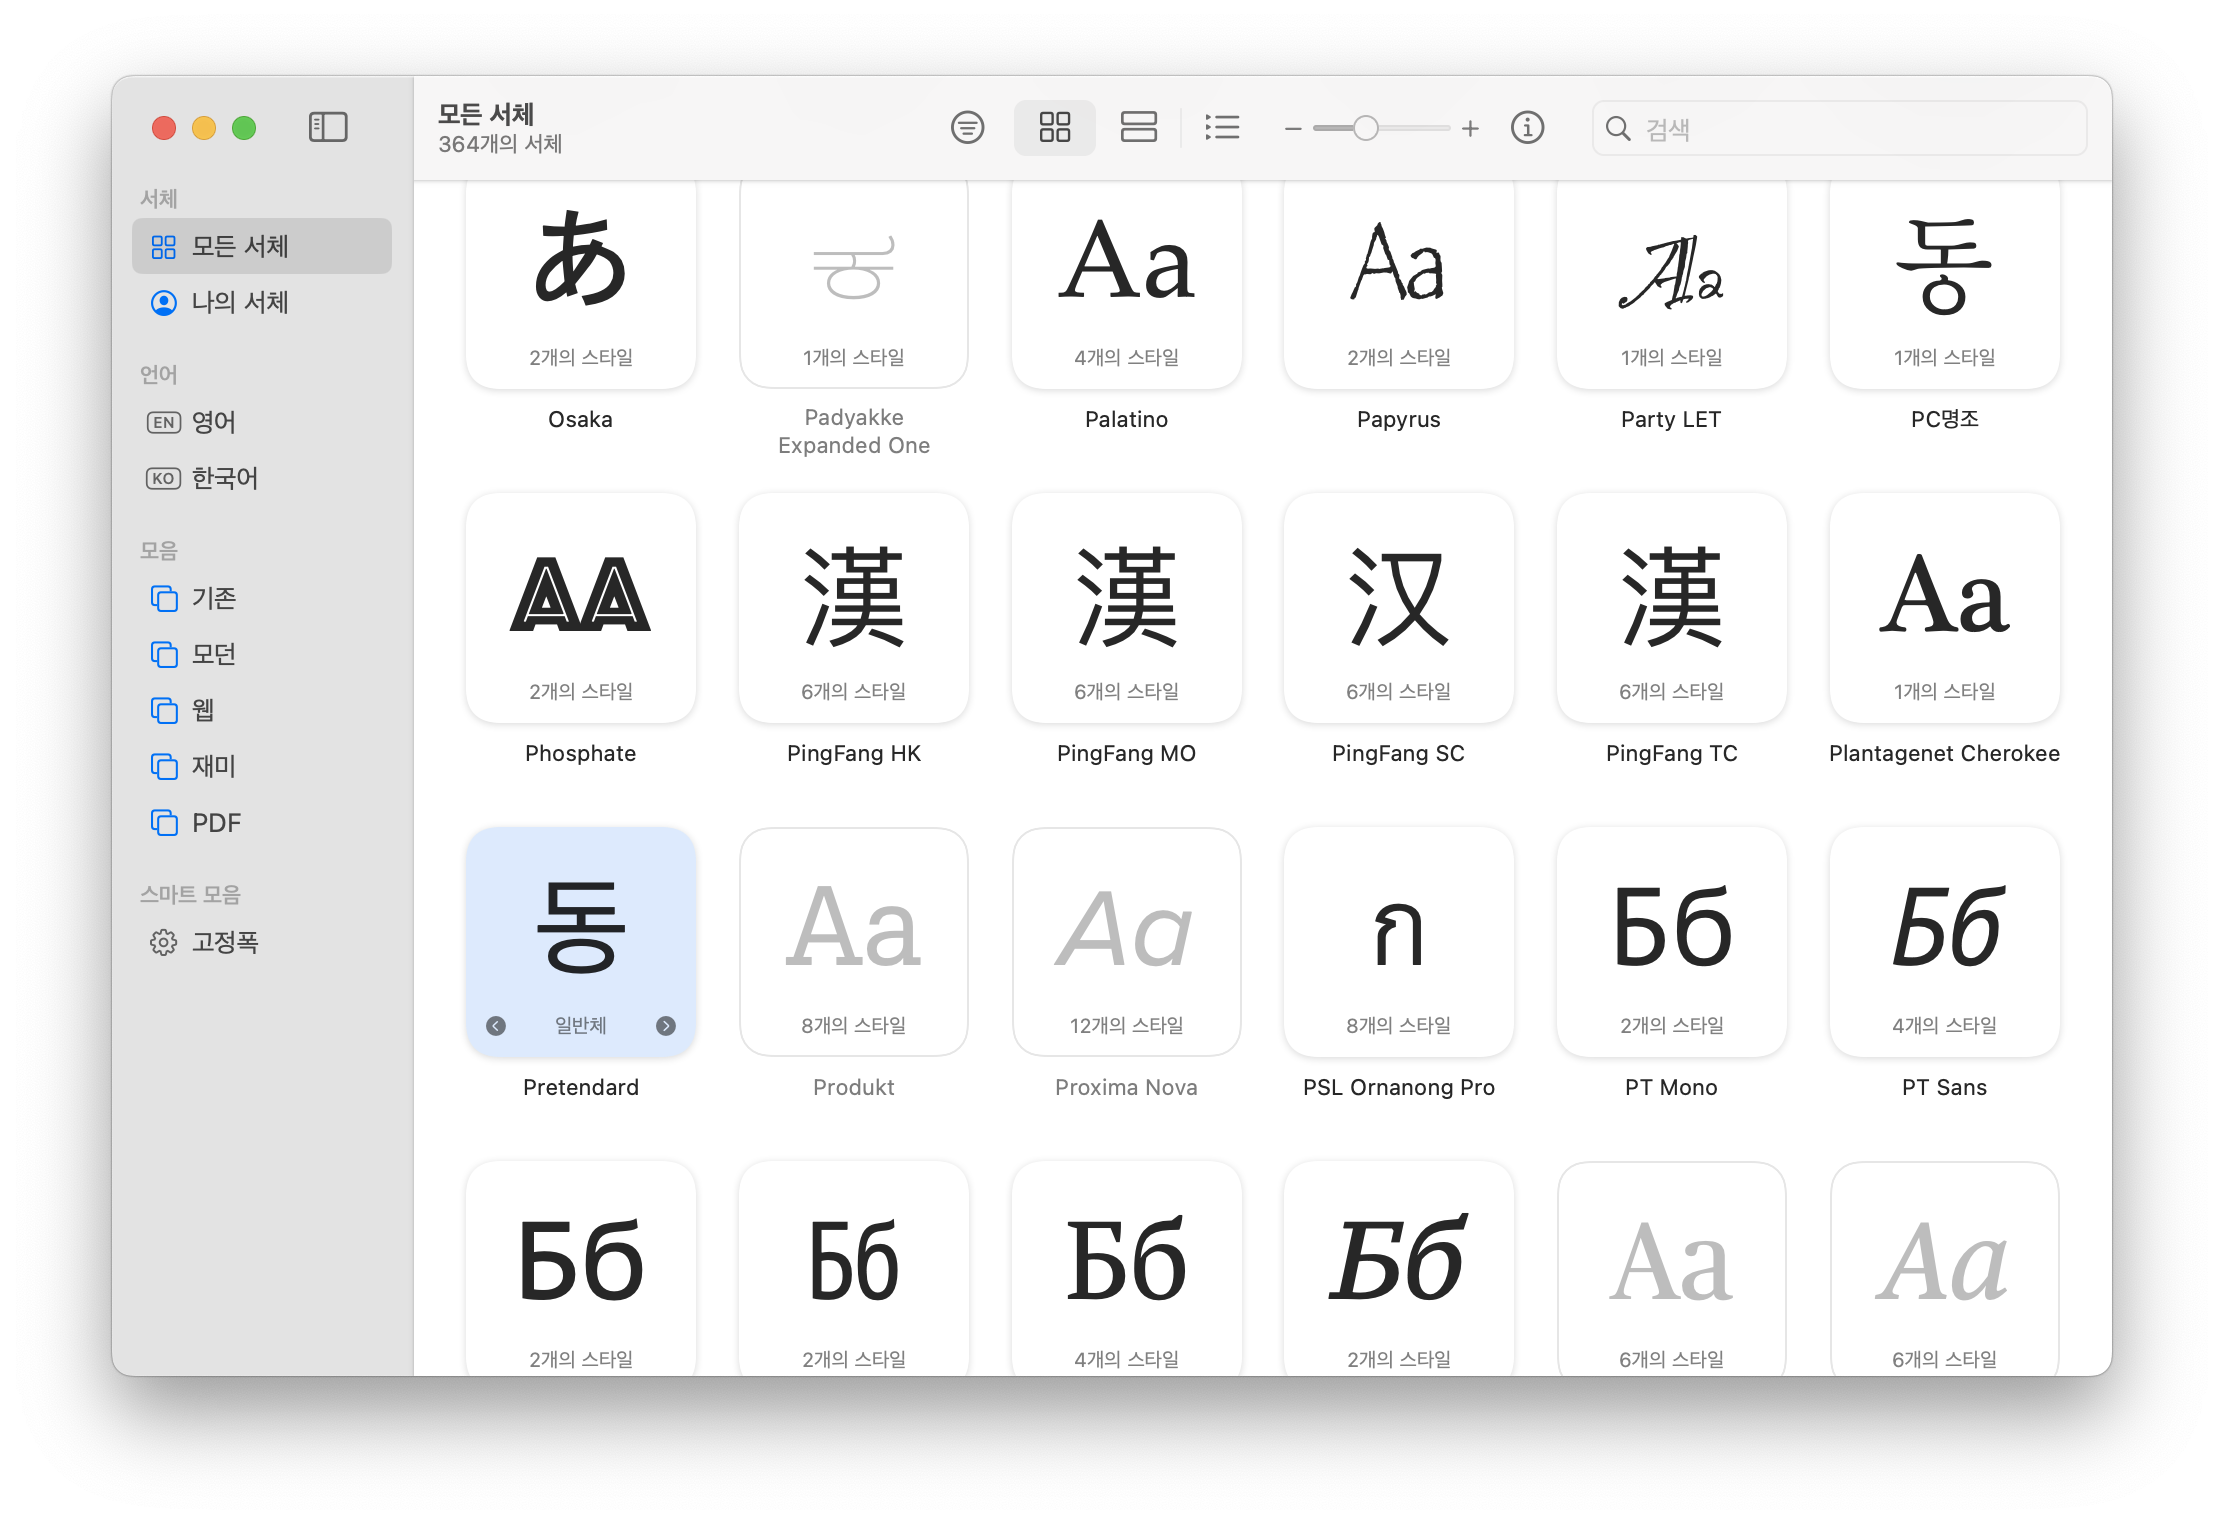
Task: Select the Plantagenet Cherokee font card
Action: pyautogui.click(x=1945, y=608)
